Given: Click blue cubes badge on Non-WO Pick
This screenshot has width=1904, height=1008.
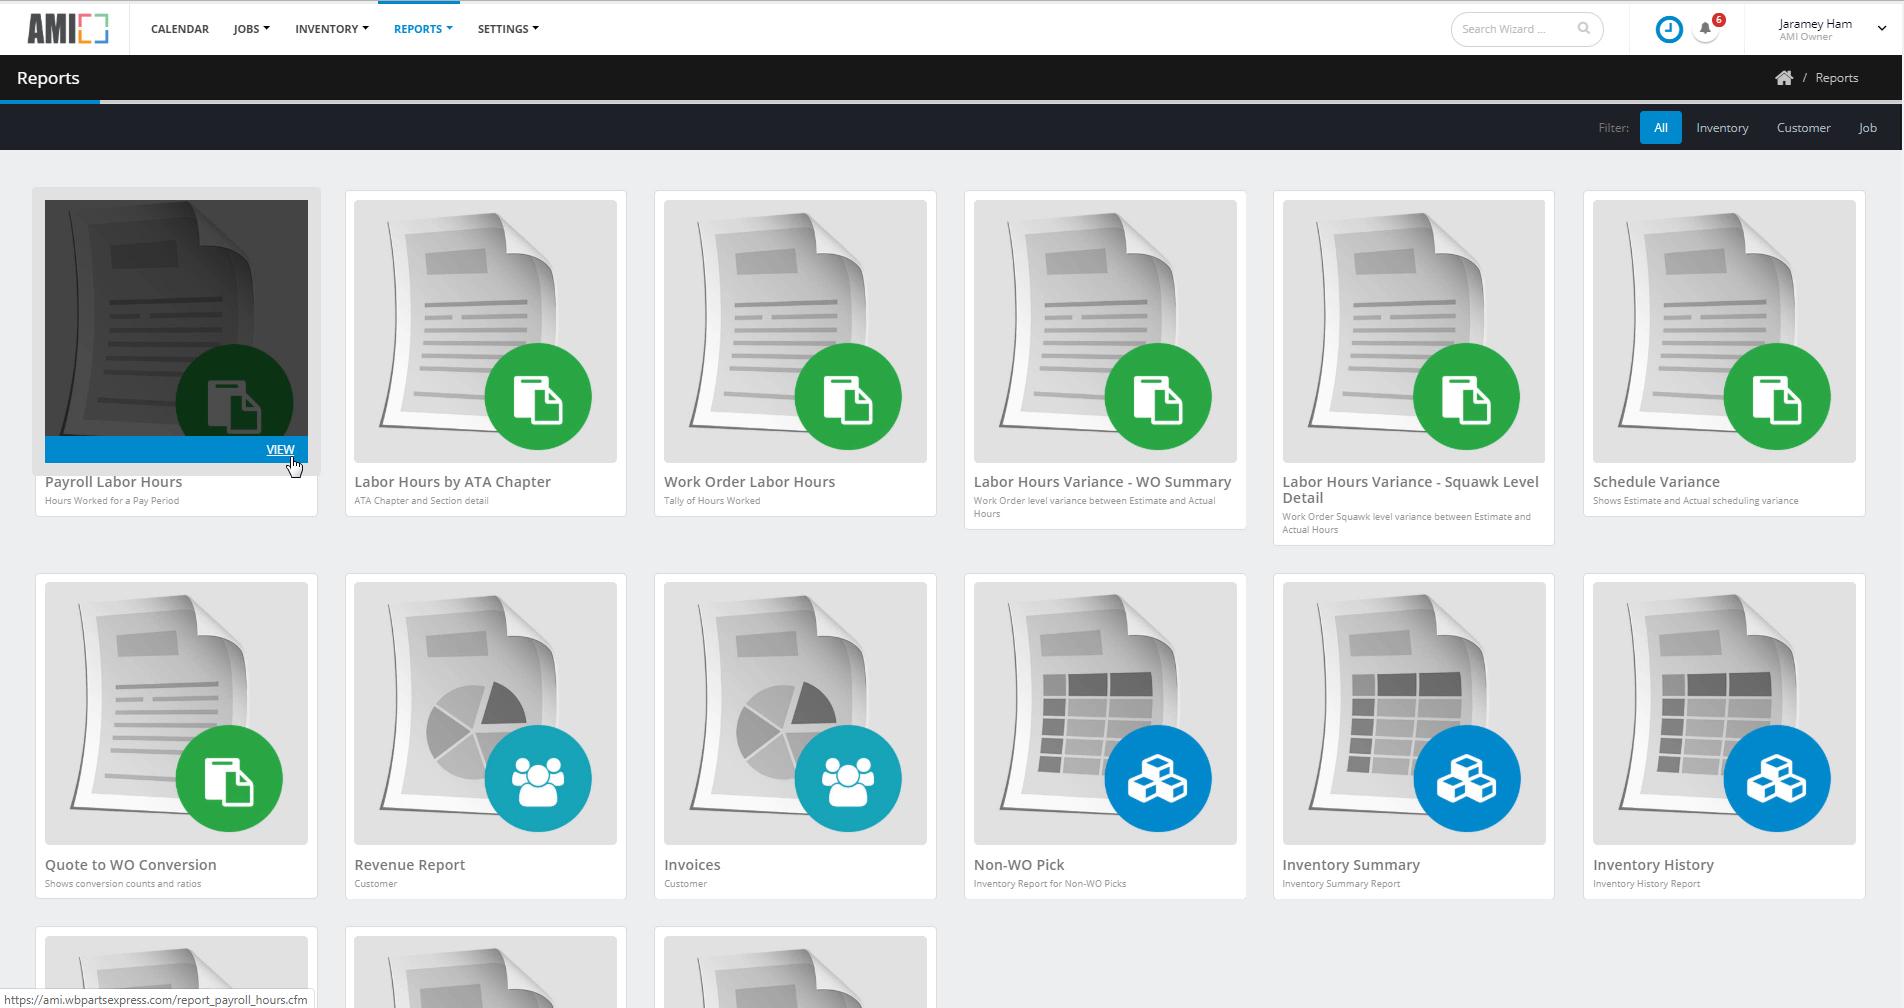Looking at the screenshot, I should point(1158,779).
